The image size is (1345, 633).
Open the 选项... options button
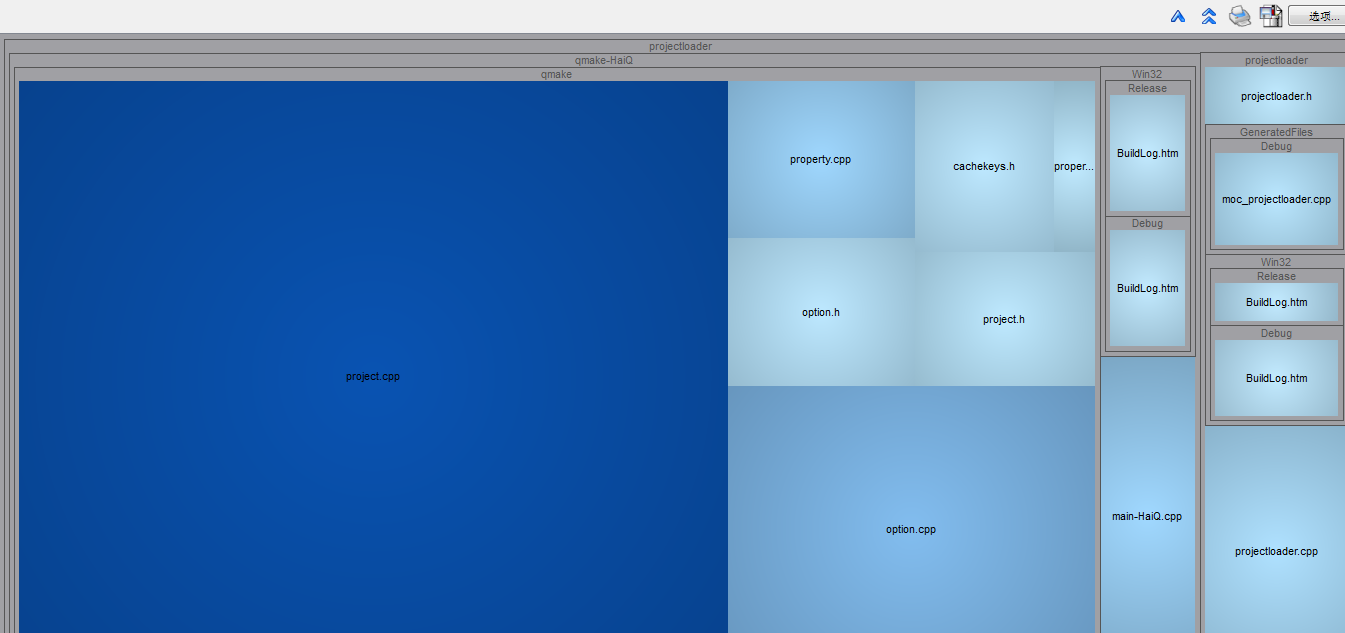[x=1316, y=16]
